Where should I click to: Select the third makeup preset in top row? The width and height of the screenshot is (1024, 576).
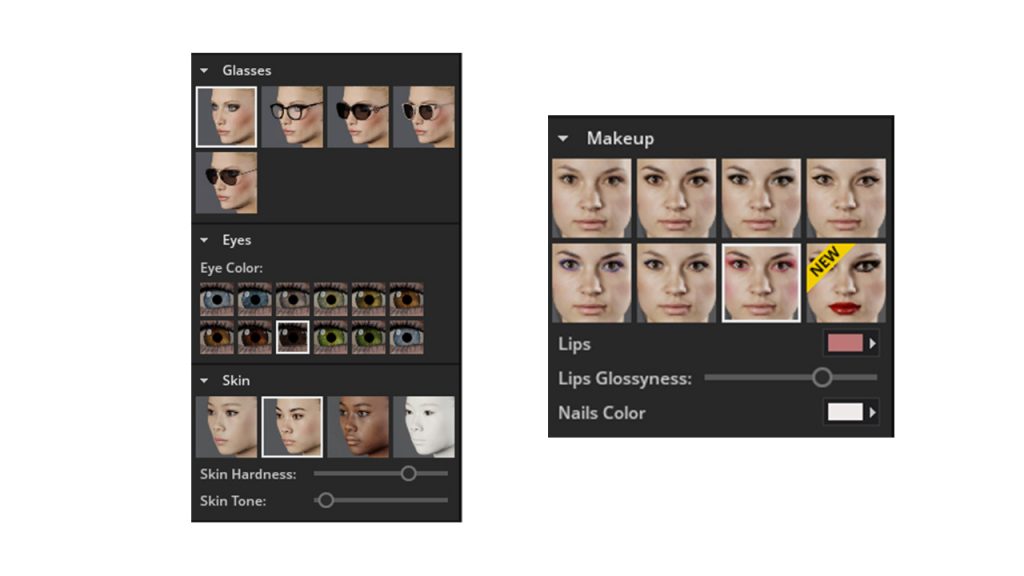pos(761,198)
